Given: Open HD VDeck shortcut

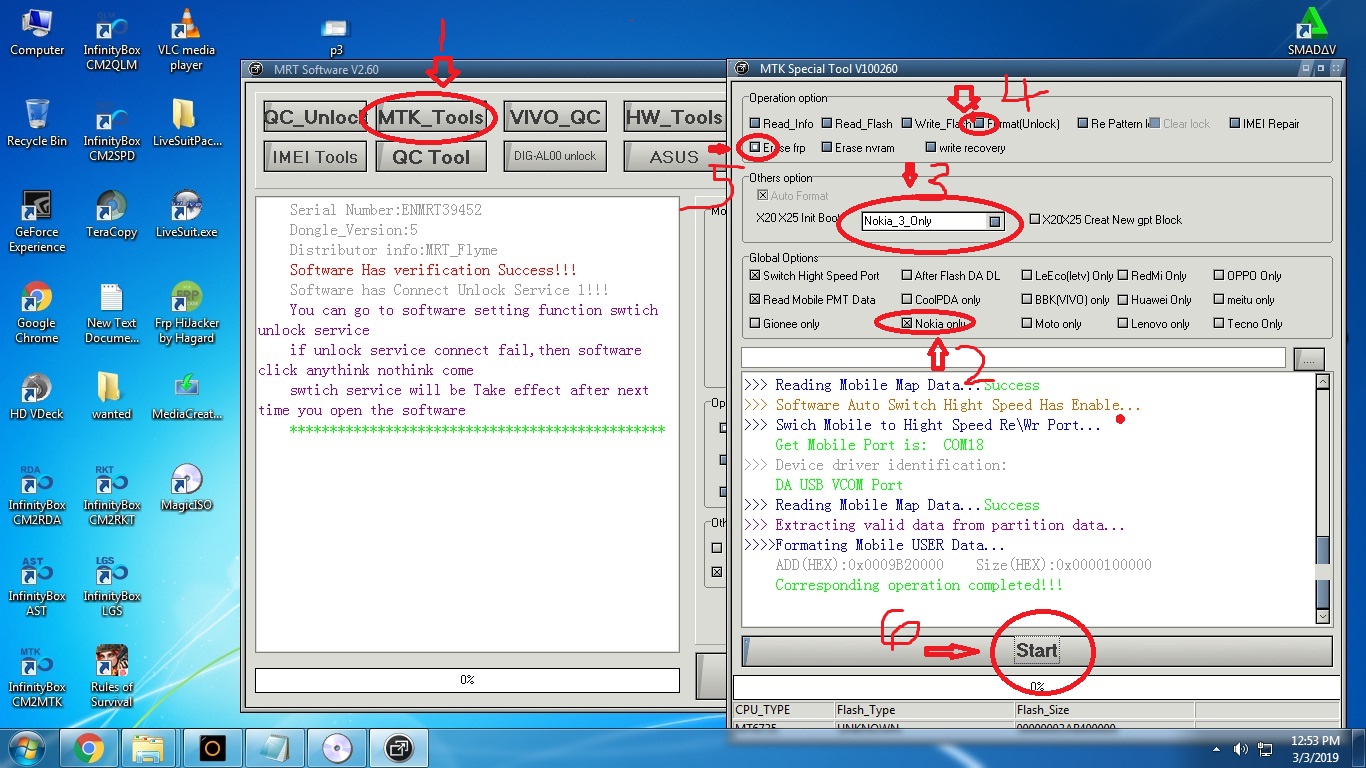Looking at the screenshot, I should [37, 396].
